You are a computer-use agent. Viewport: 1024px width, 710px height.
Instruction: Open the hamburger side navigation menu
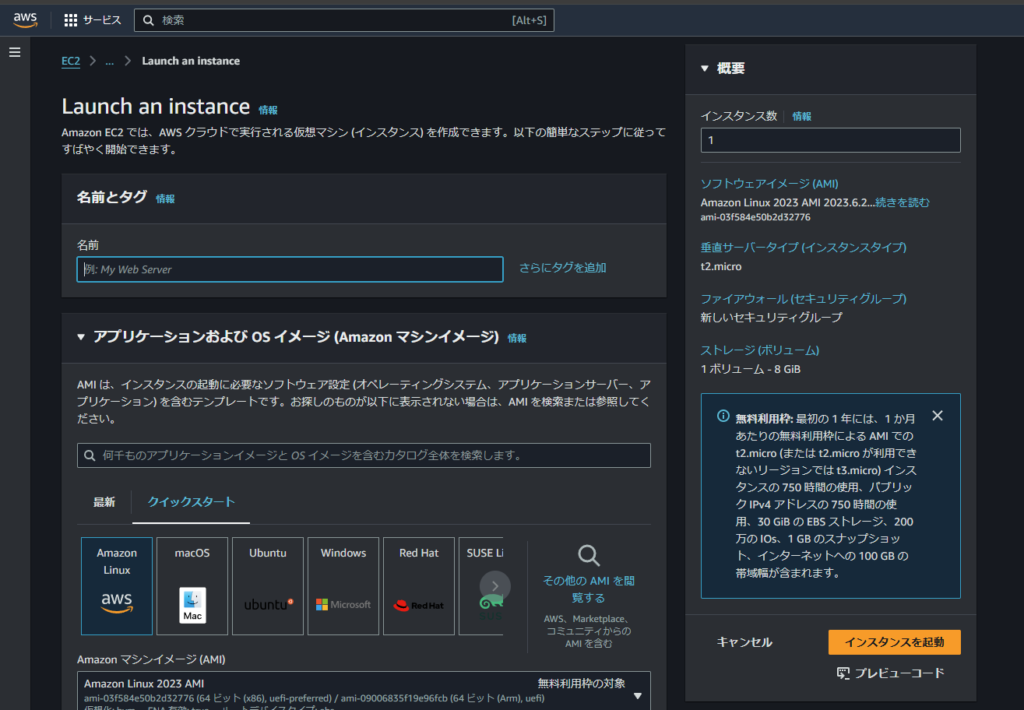(x=15, y=52)
